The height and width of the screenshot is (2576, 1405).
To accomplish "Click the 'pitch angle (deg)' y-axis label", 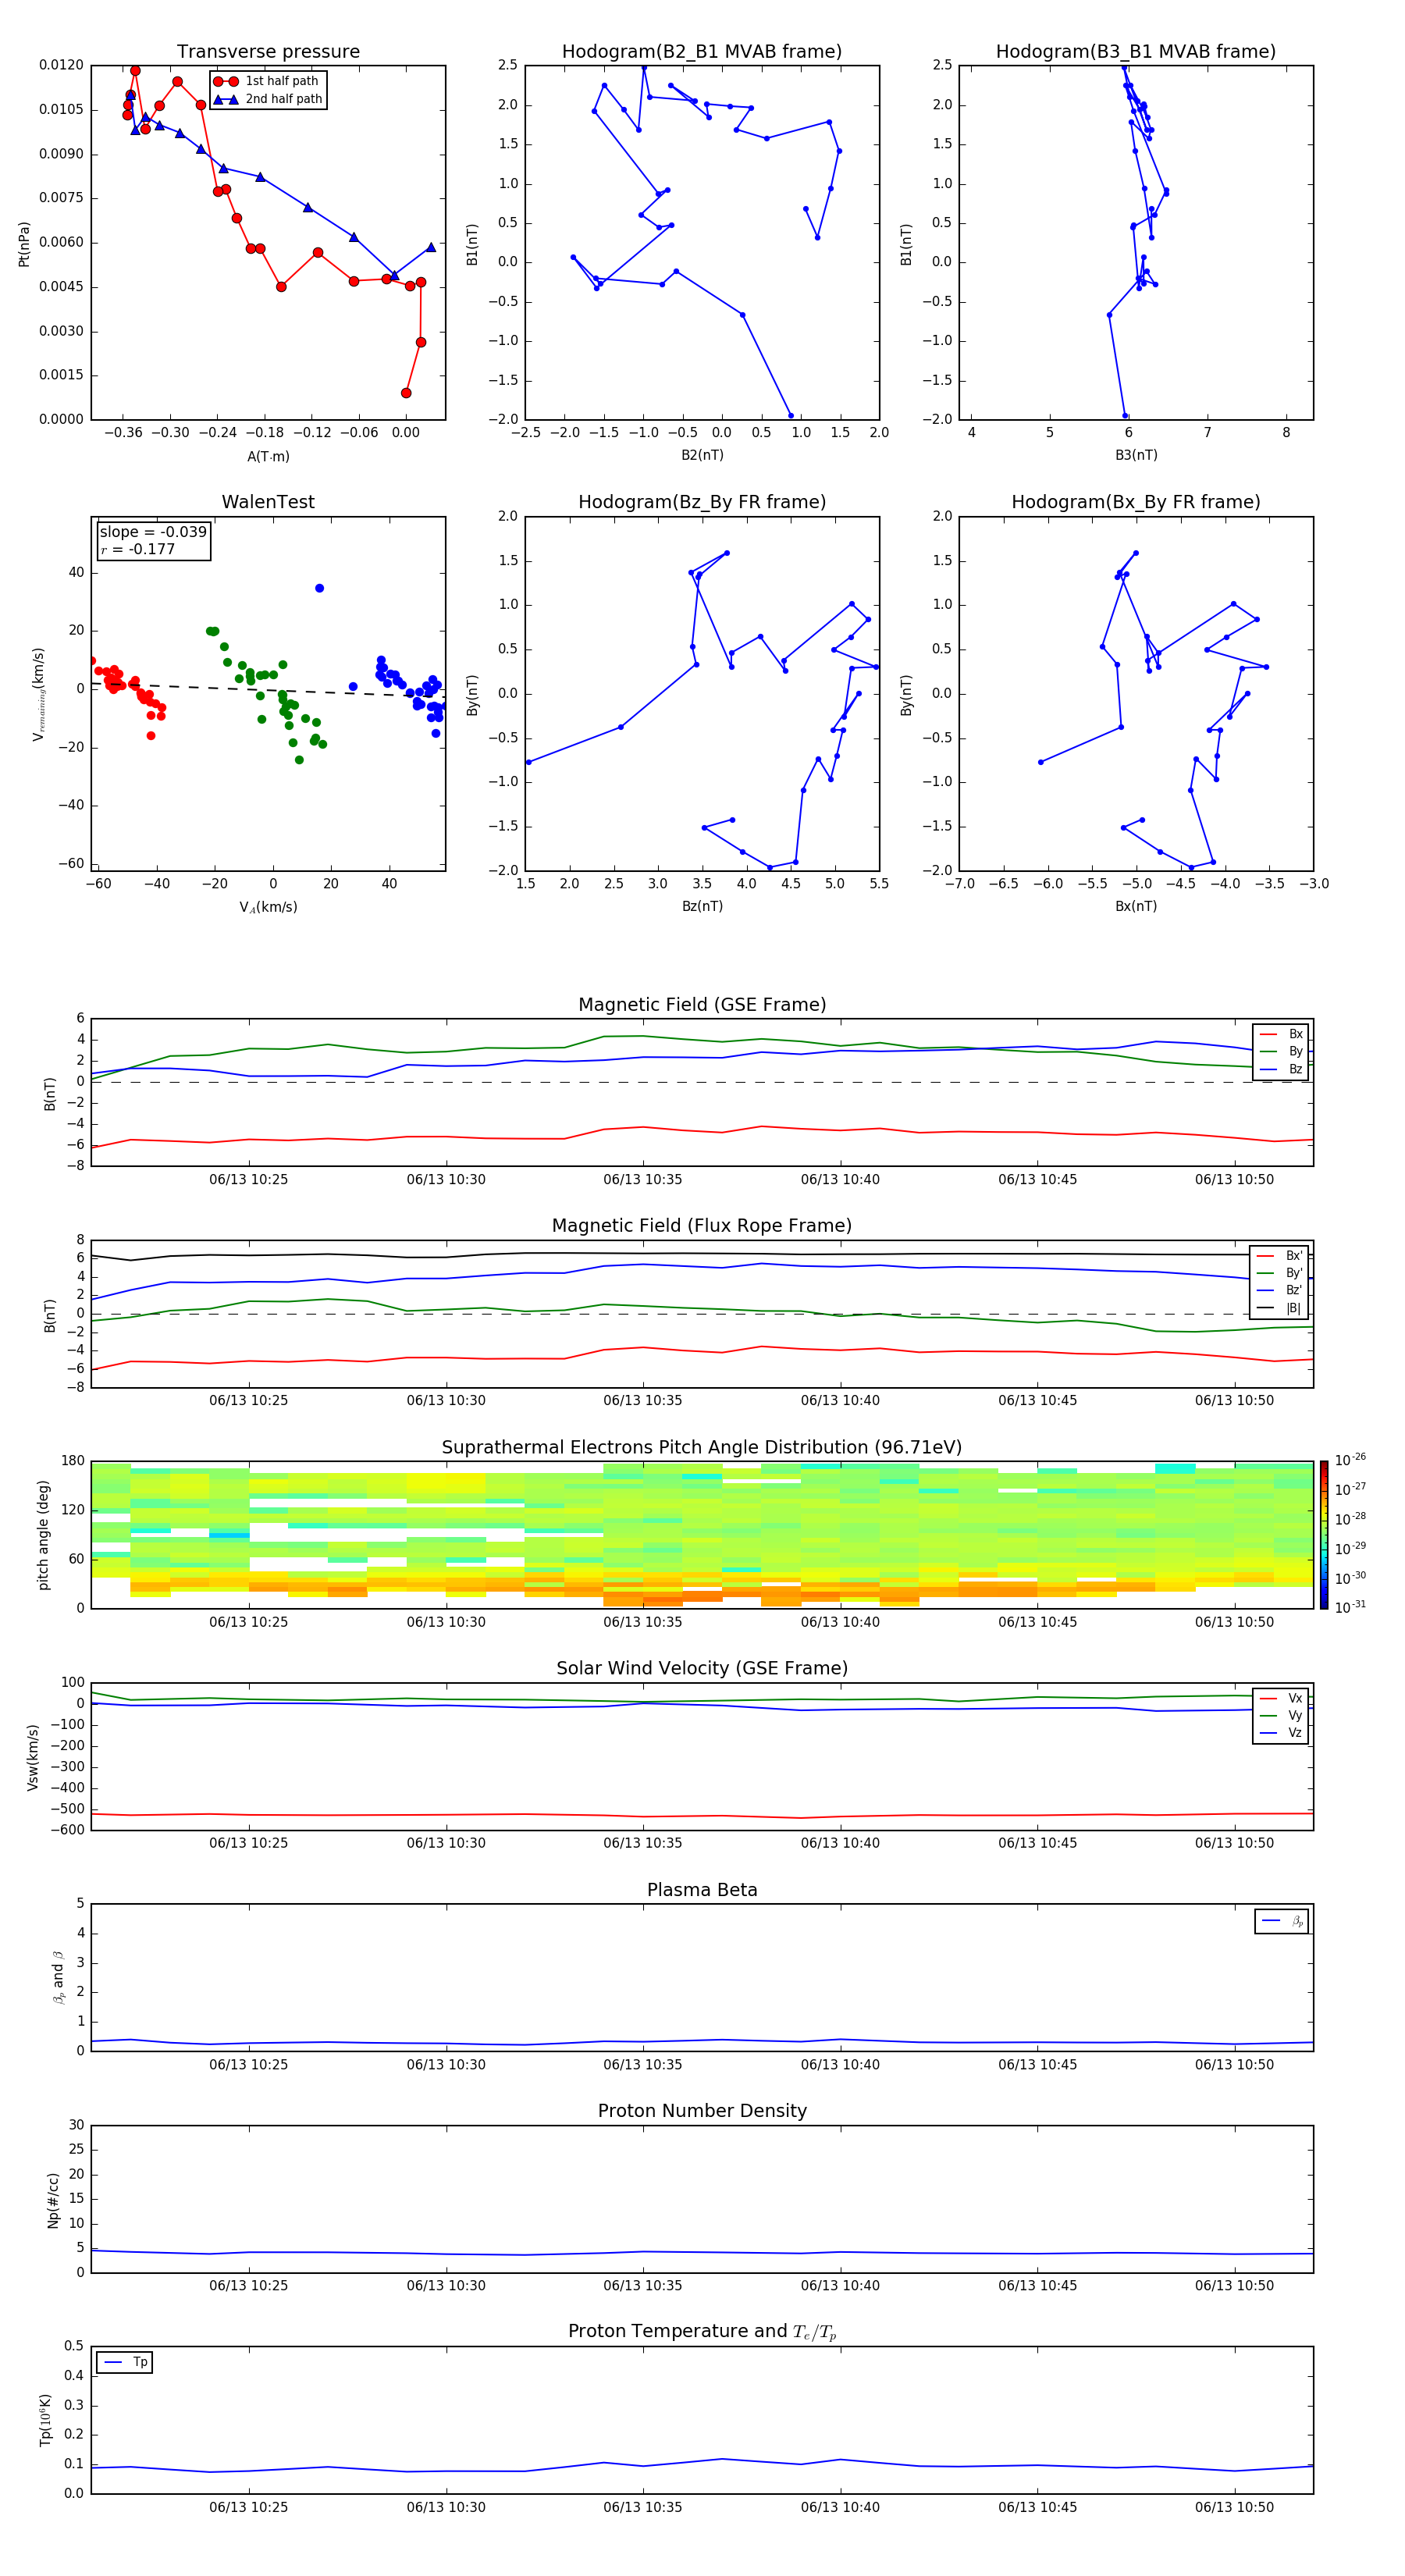I will (x=44, y=1535).
